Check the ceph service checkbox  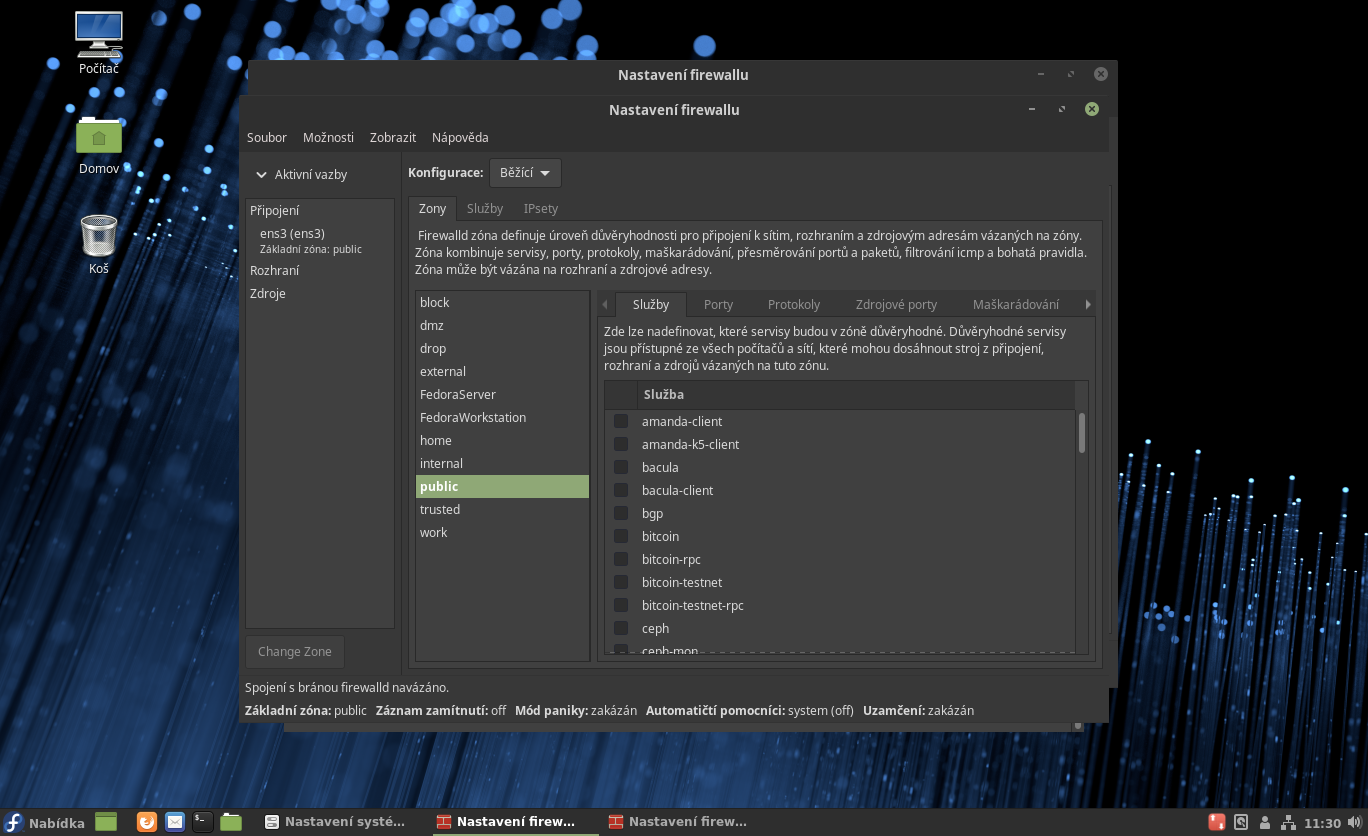(x=621, y=628)
